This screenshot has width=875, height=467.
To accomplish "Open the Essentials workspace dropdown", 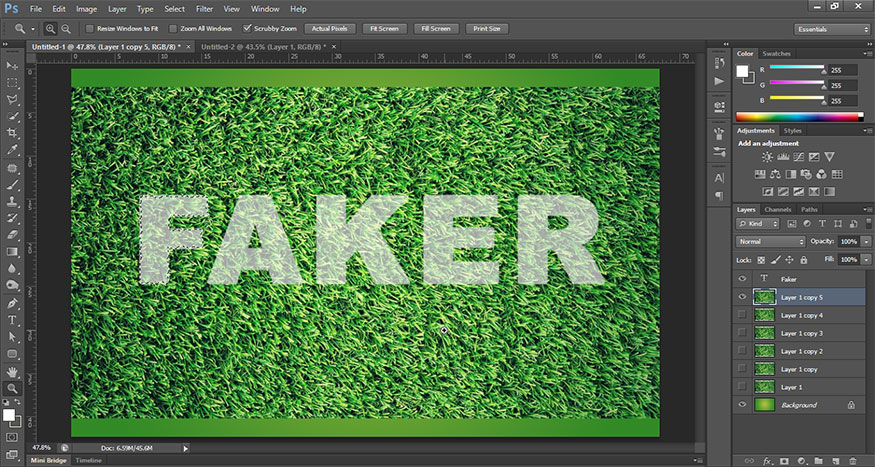I will 831,29.
